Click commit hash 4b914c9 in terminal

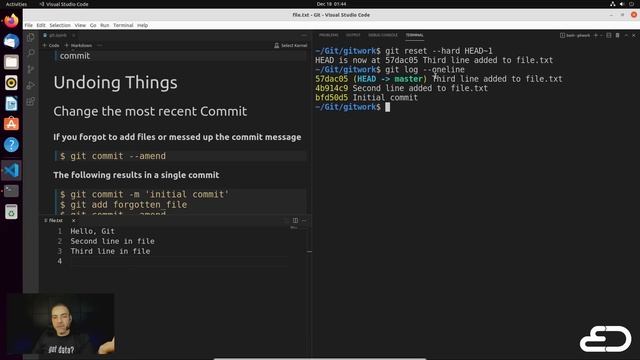[331, 88]
